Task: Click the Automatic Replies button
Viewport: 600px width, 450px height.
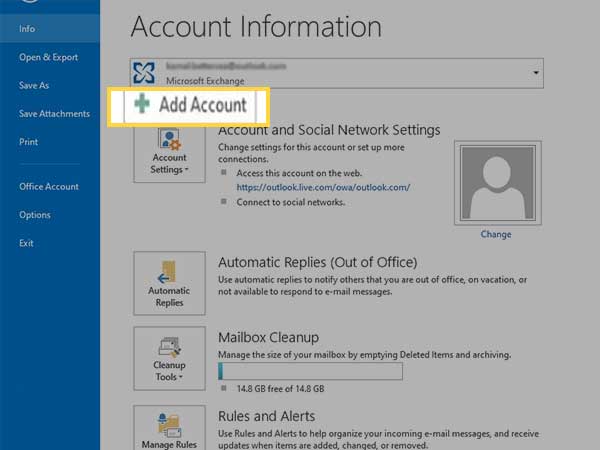Action: (169, 283)
